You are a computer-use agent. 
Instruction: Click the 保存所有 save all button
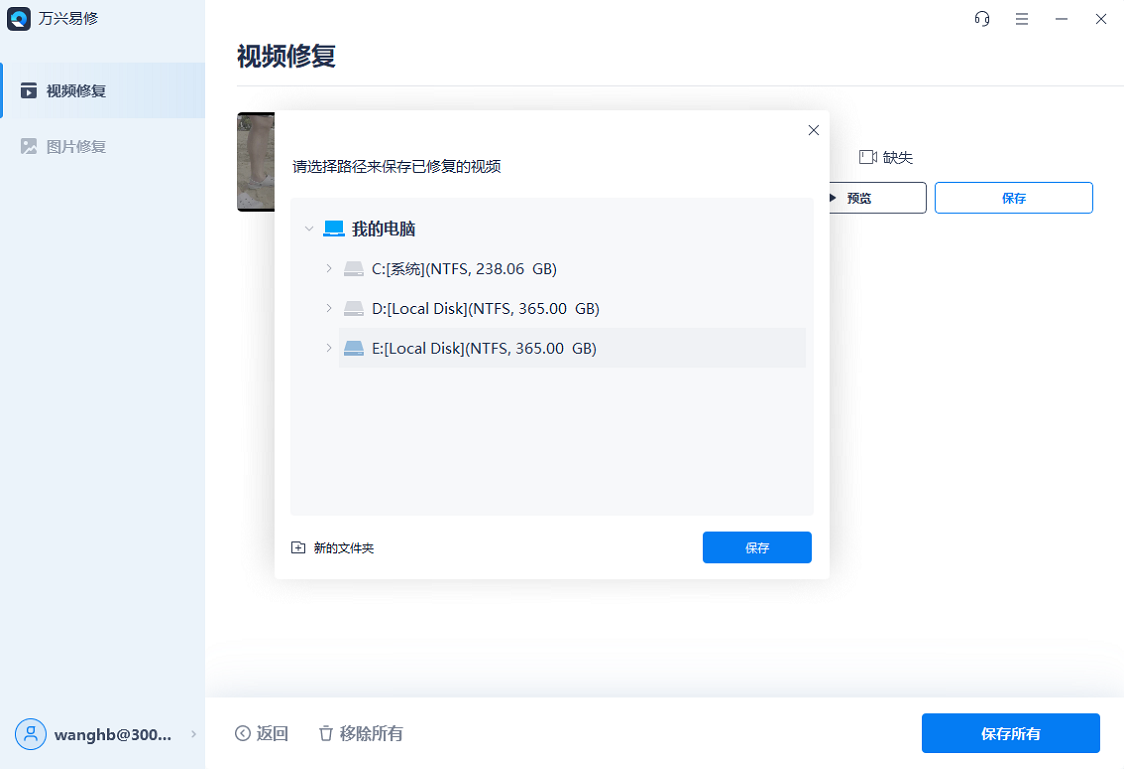(1010, 733)
